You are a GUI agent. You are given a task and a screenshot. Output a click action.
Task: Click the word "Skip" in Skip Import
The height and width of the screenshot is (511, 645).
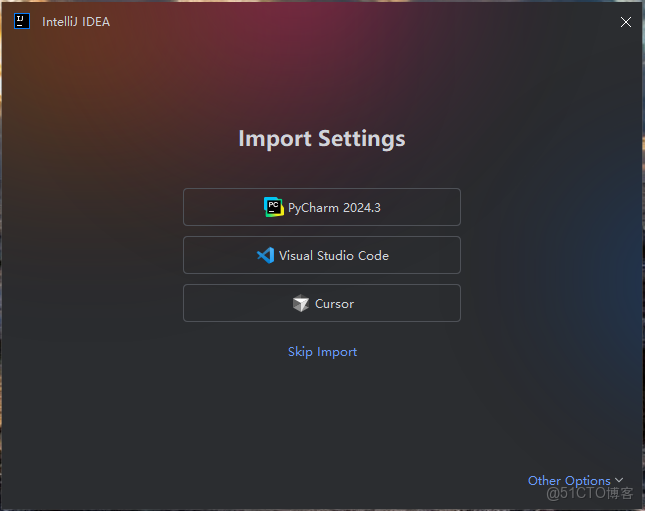(x=300, y=352)
